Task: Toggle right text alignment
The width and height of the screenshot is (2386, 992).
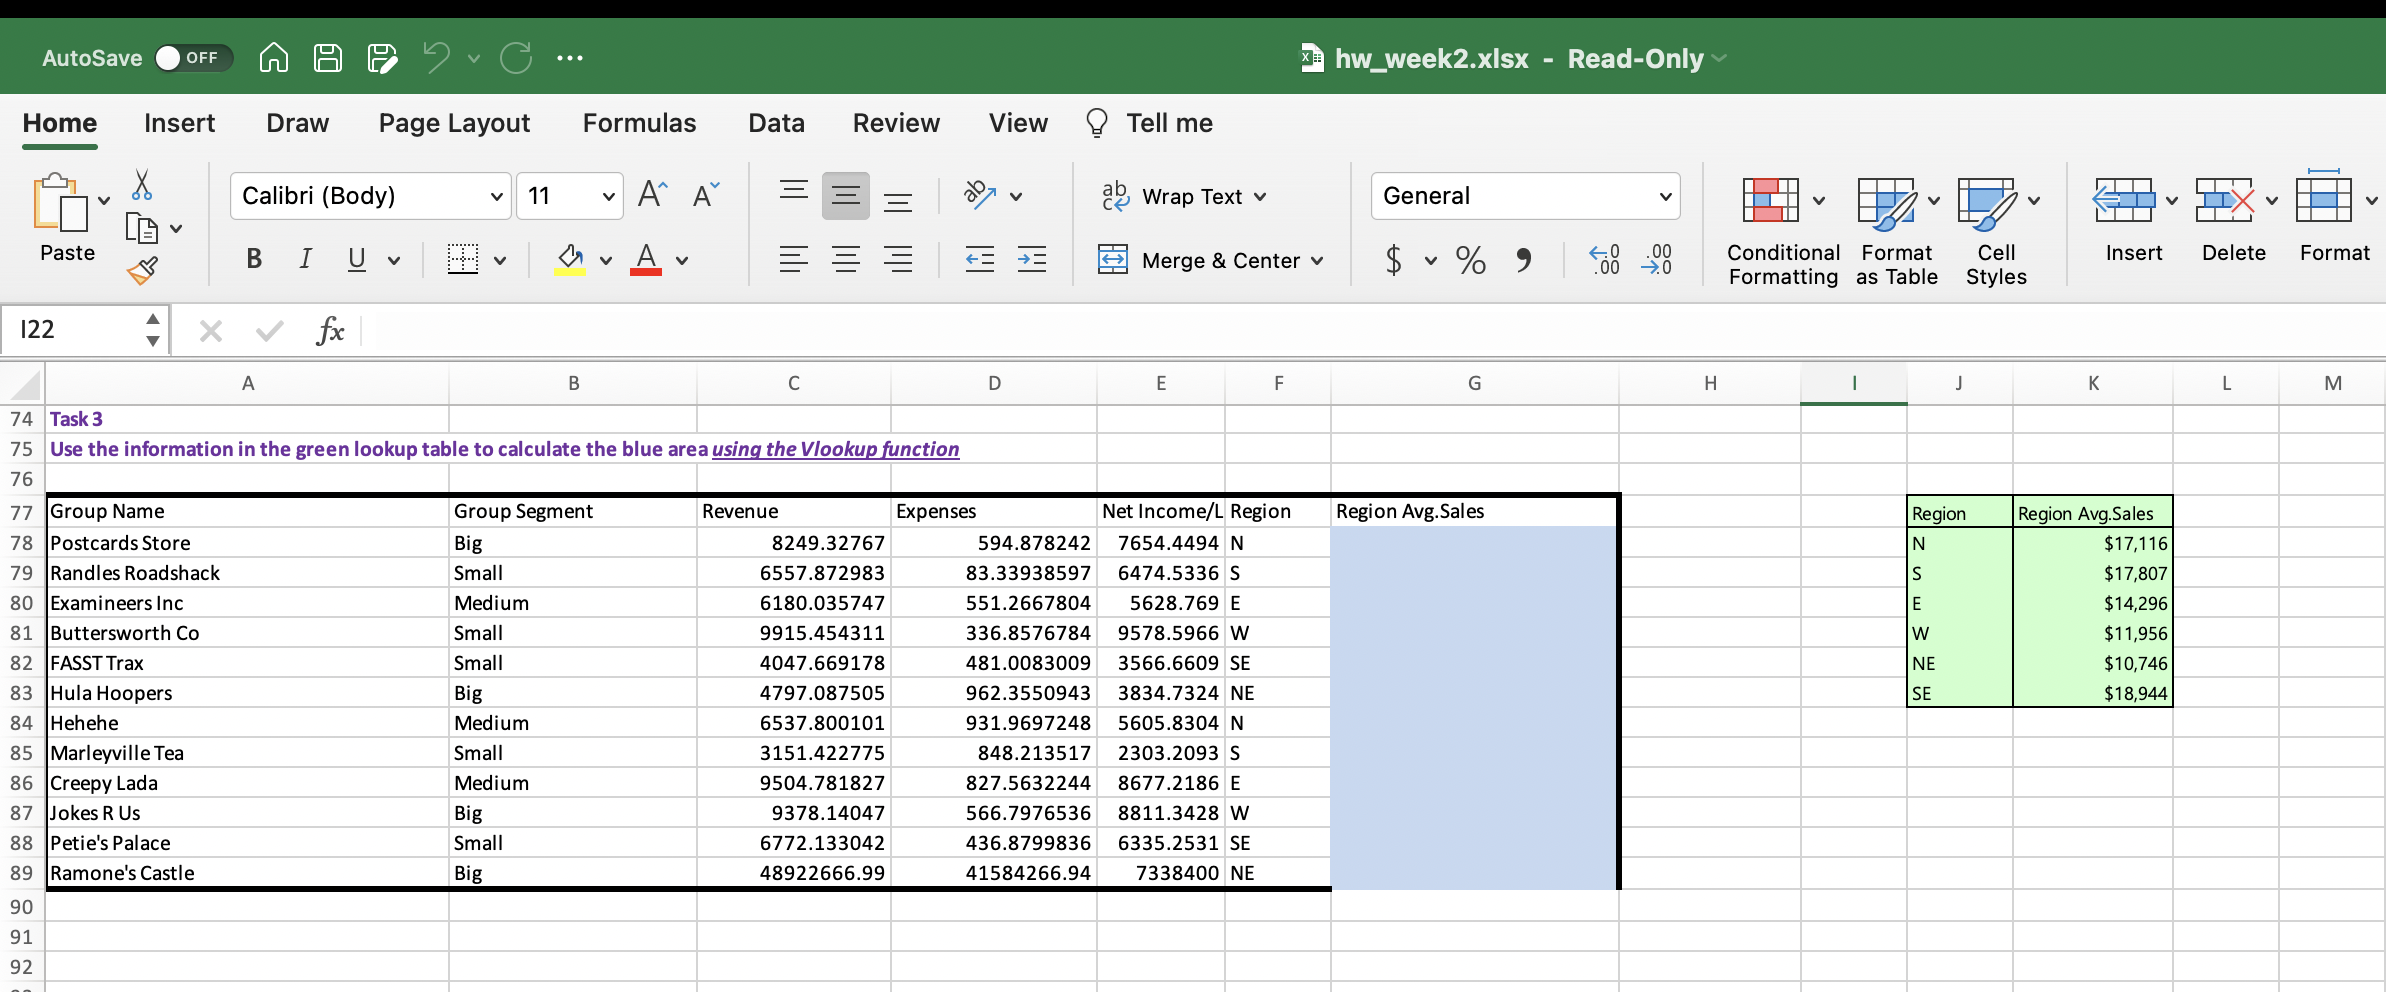Action: coord(899,259)
